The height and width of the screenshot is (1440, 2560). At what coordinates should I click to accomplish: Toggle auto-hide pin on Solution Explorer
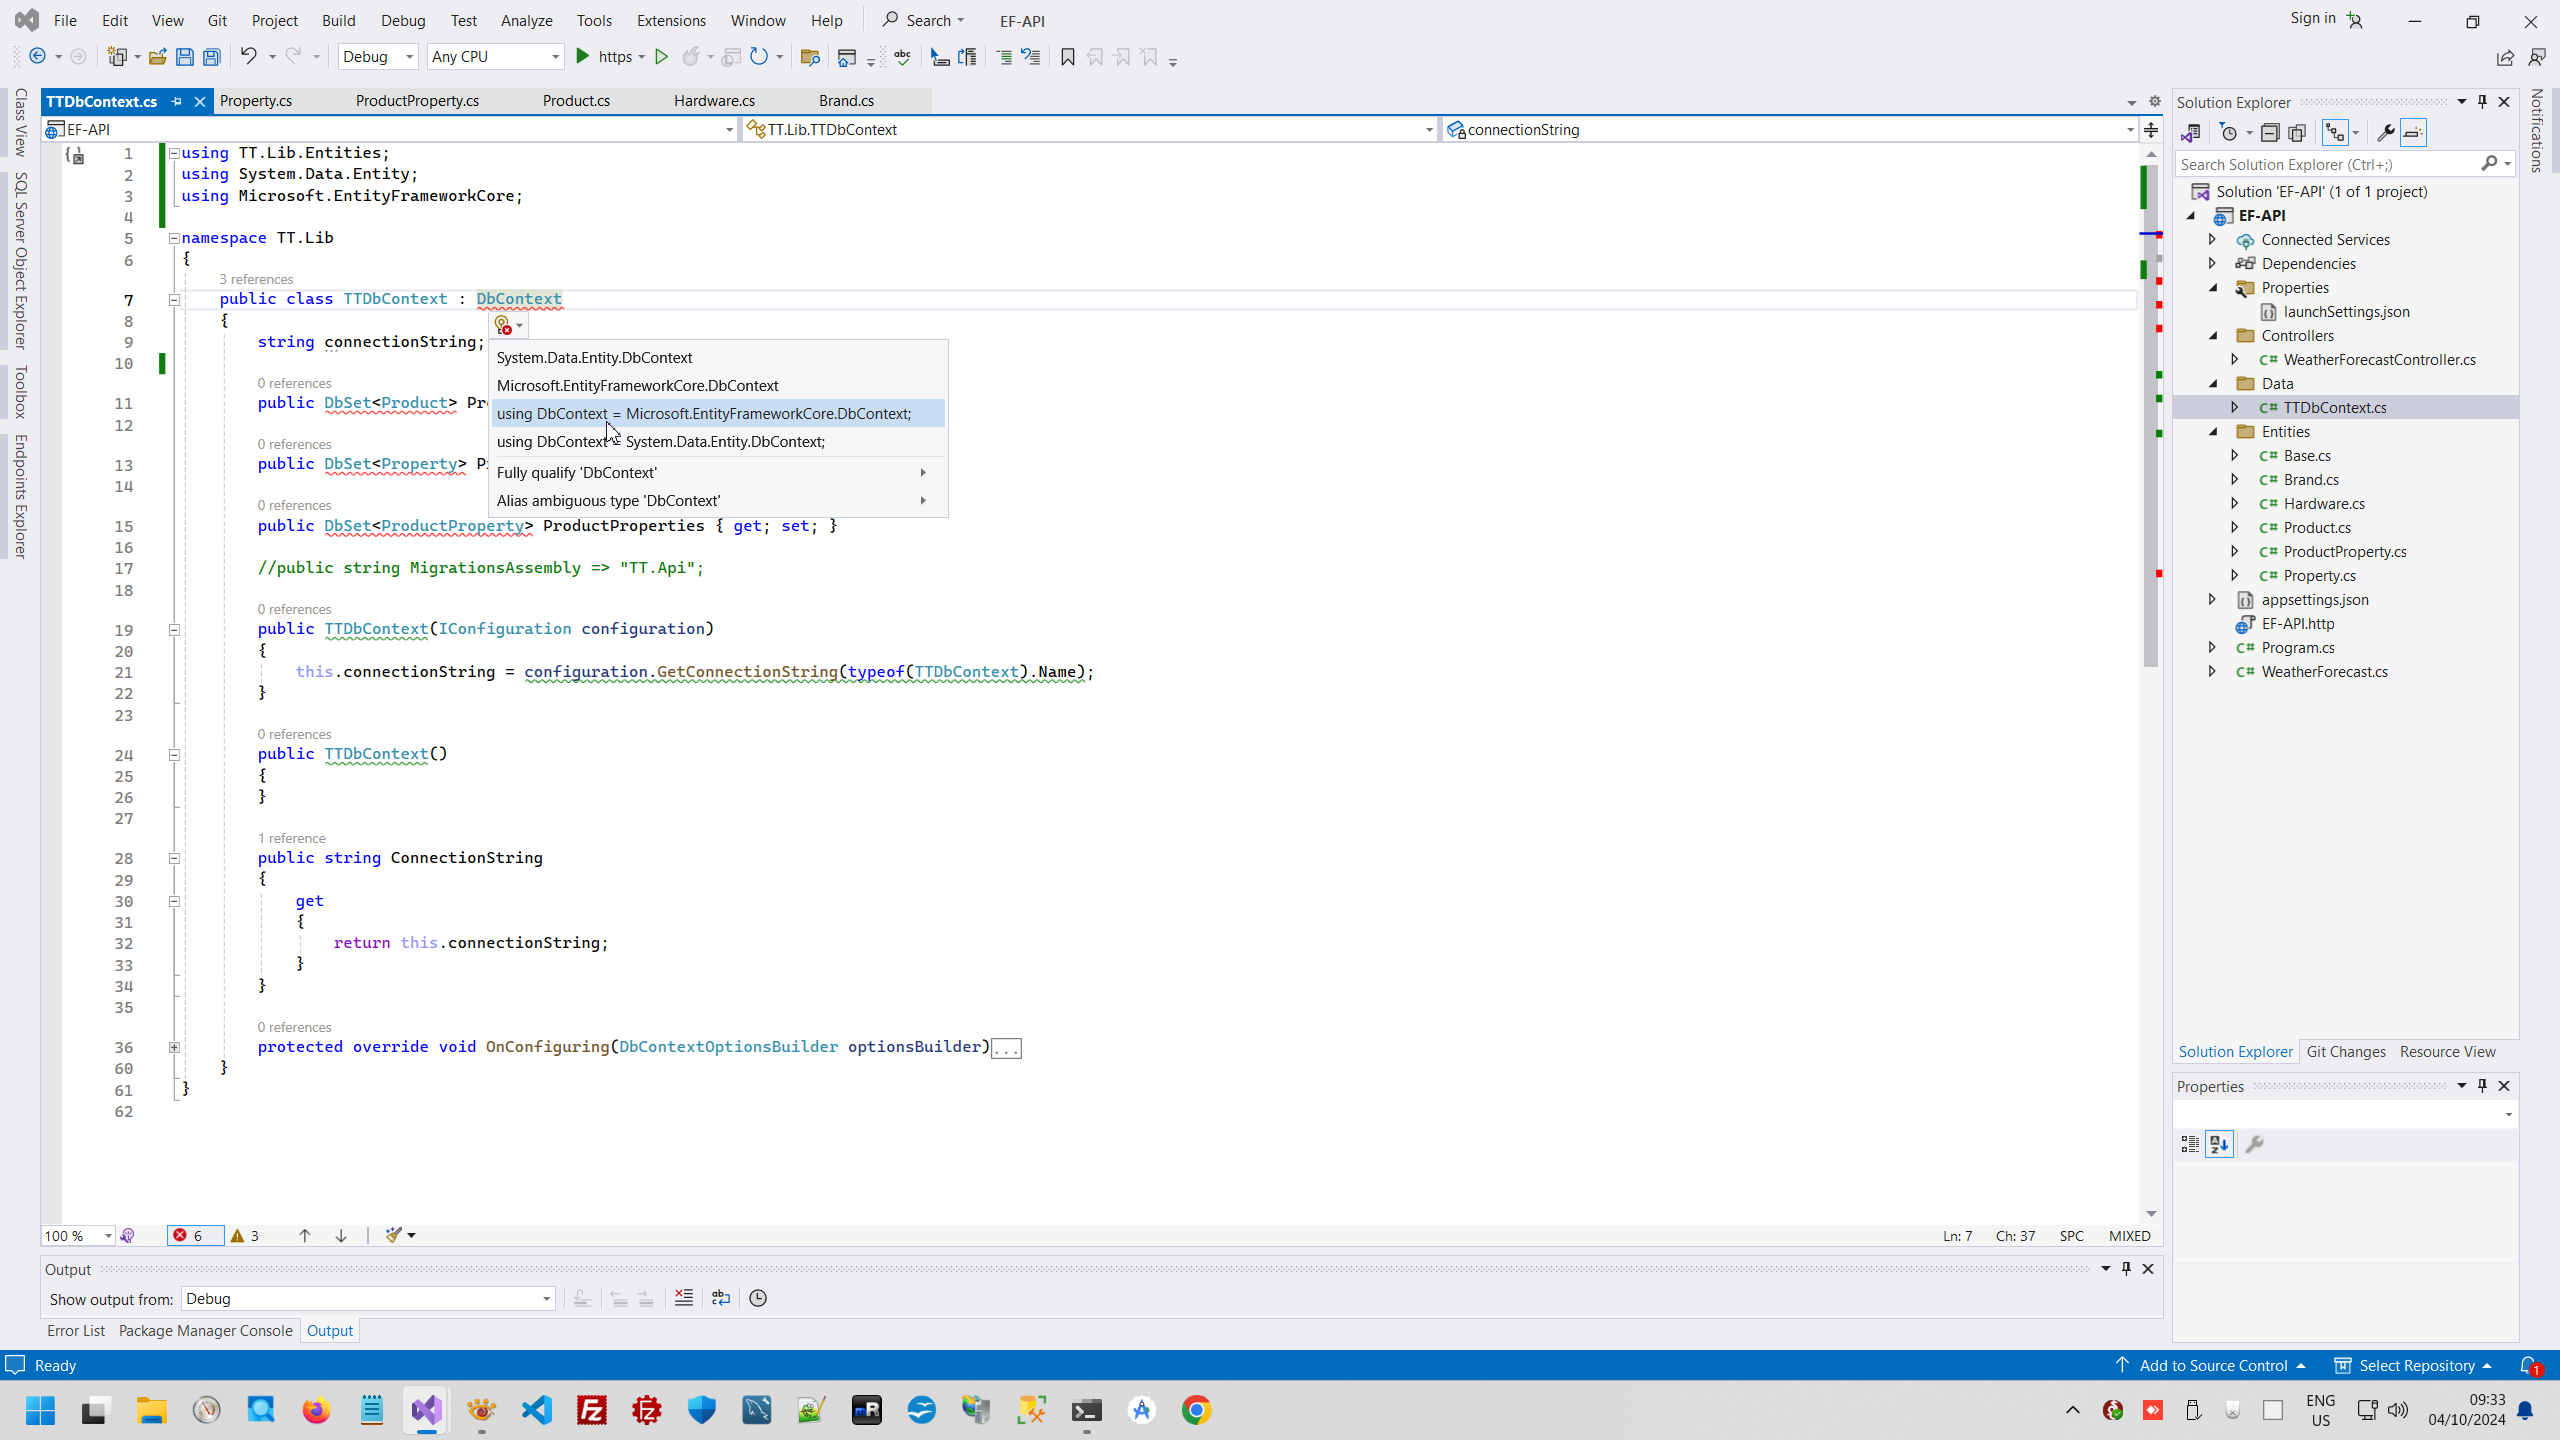(2482, 102)
